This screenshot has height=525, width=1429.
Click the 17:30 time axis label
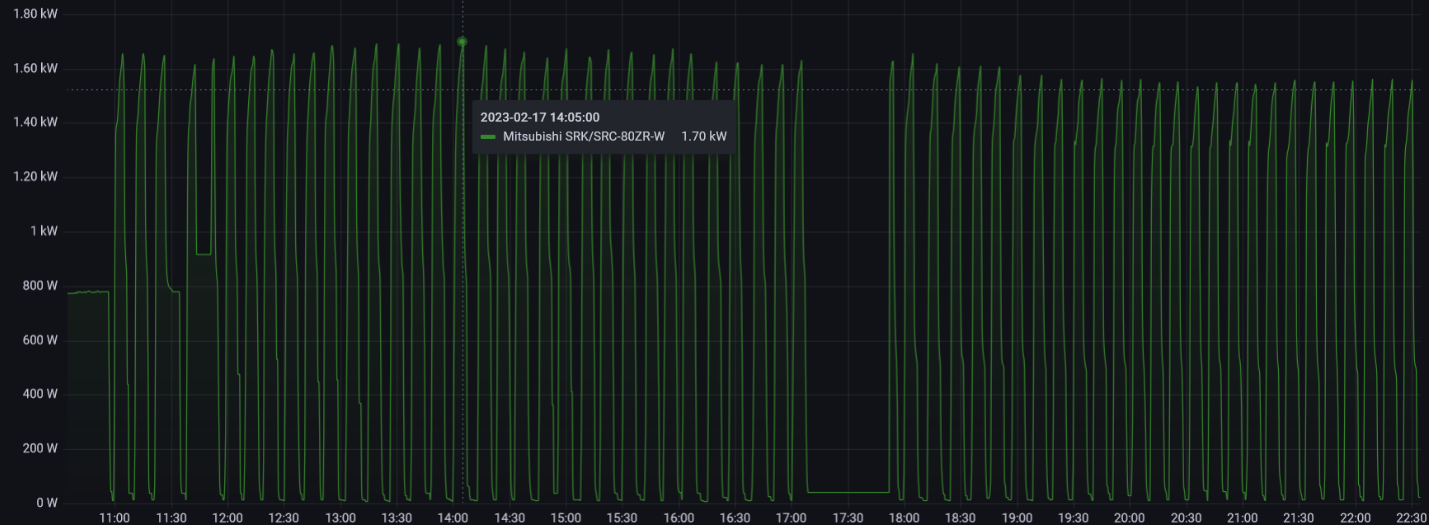848,518
